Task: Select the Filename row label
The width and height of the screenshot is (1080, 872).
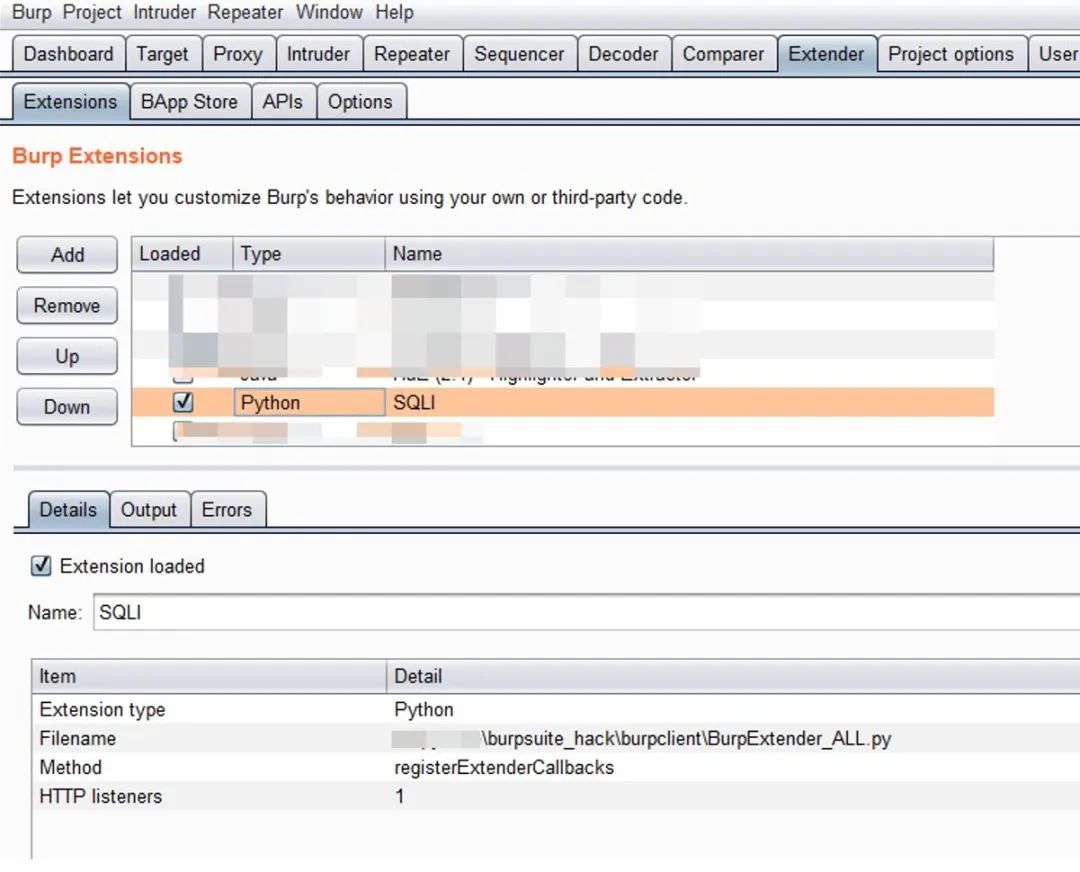Action: [x=78, y=738]
